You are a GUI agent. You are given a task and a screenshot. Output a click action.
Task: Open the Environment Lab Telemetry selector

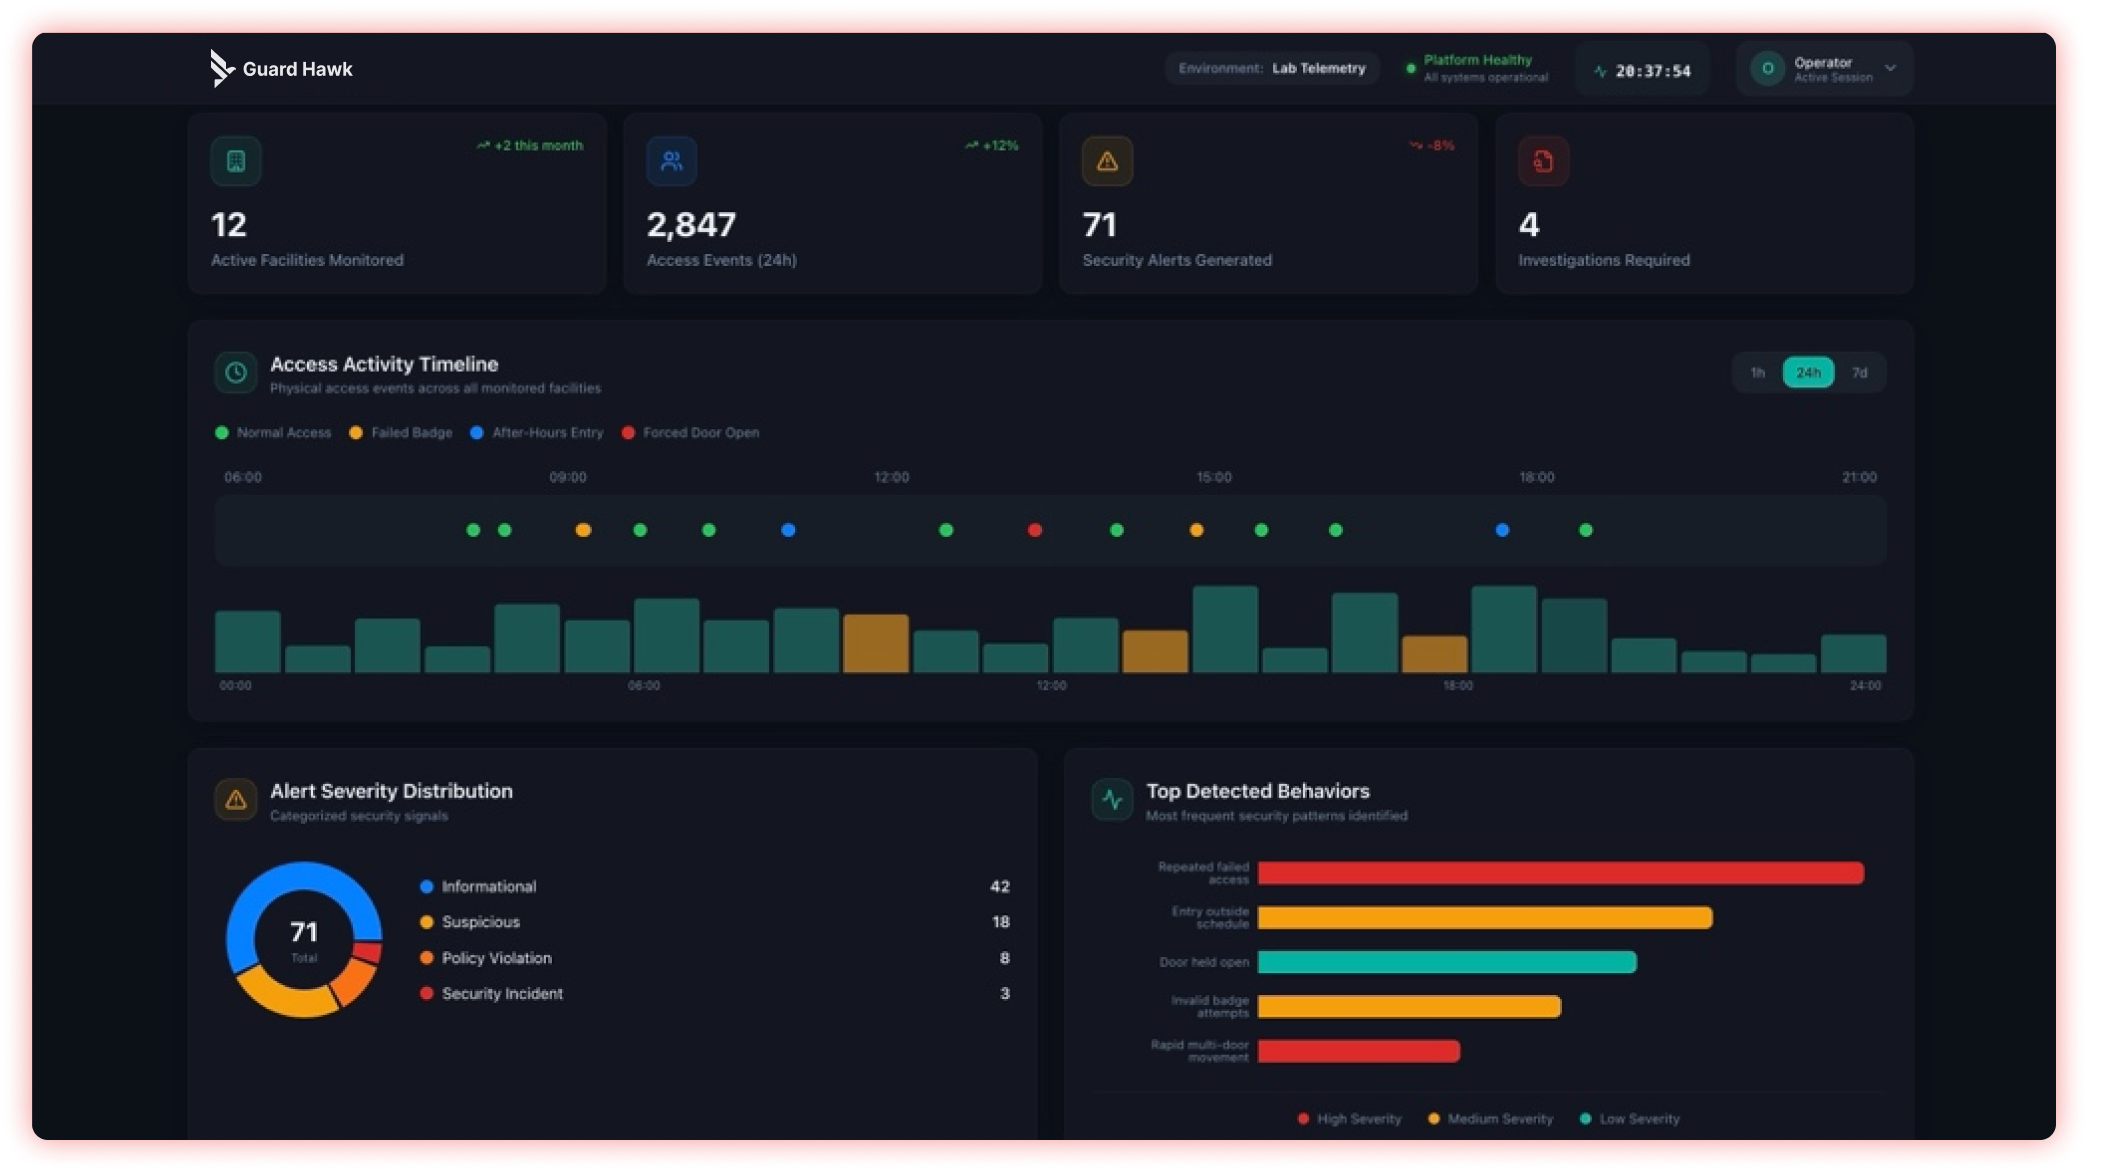pyautogui.click(x=1271, y=68)
